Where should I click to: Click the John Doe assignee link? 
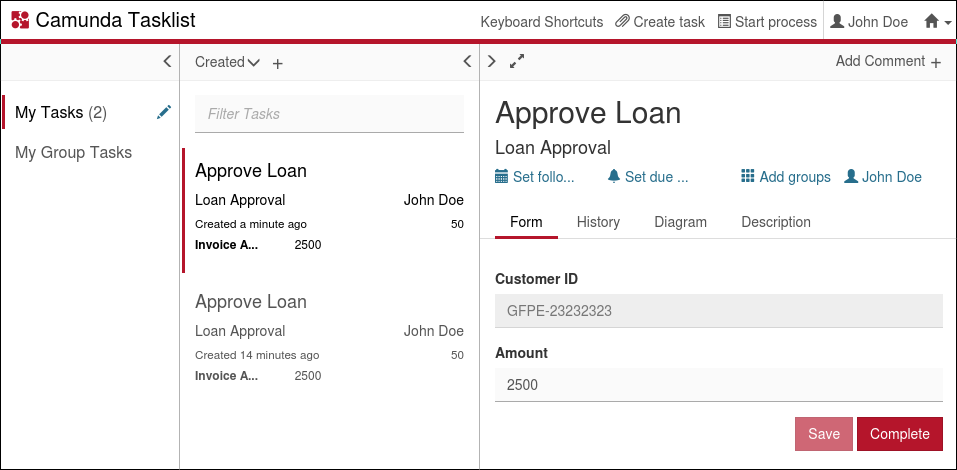coord(883,177)
